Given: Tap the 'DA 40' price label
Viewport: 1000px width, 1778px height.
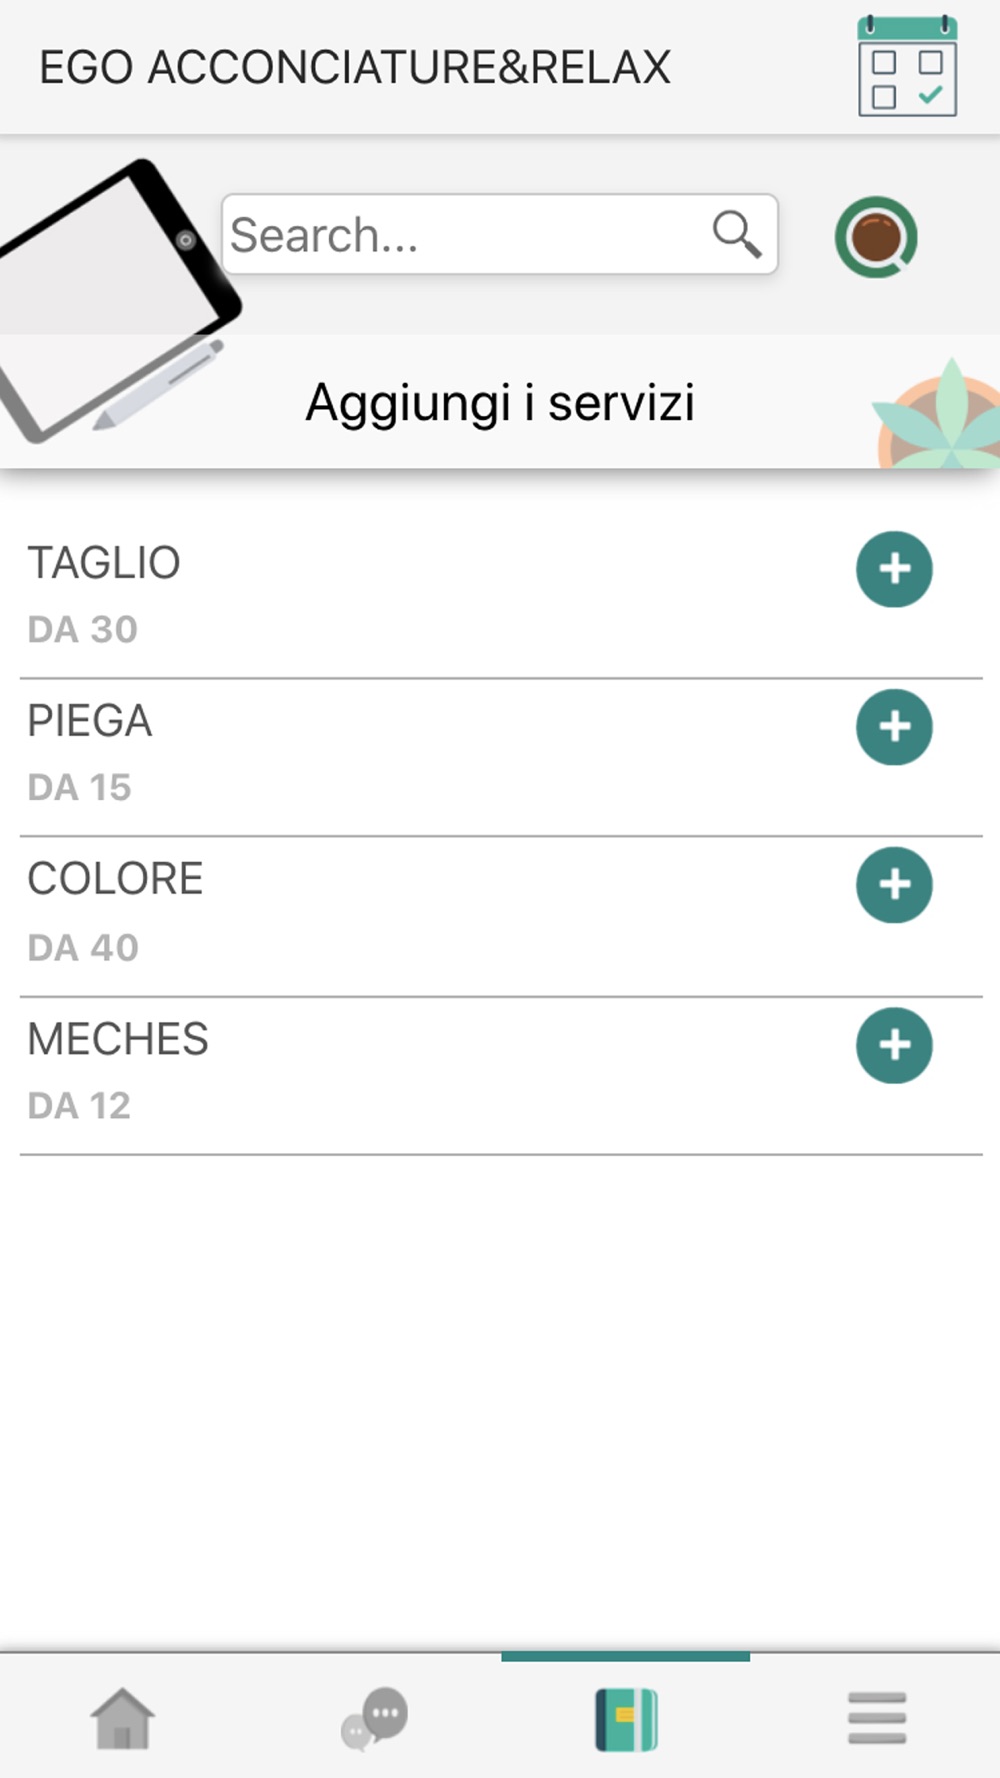Looking at the screenshot, I should [83, 947].
